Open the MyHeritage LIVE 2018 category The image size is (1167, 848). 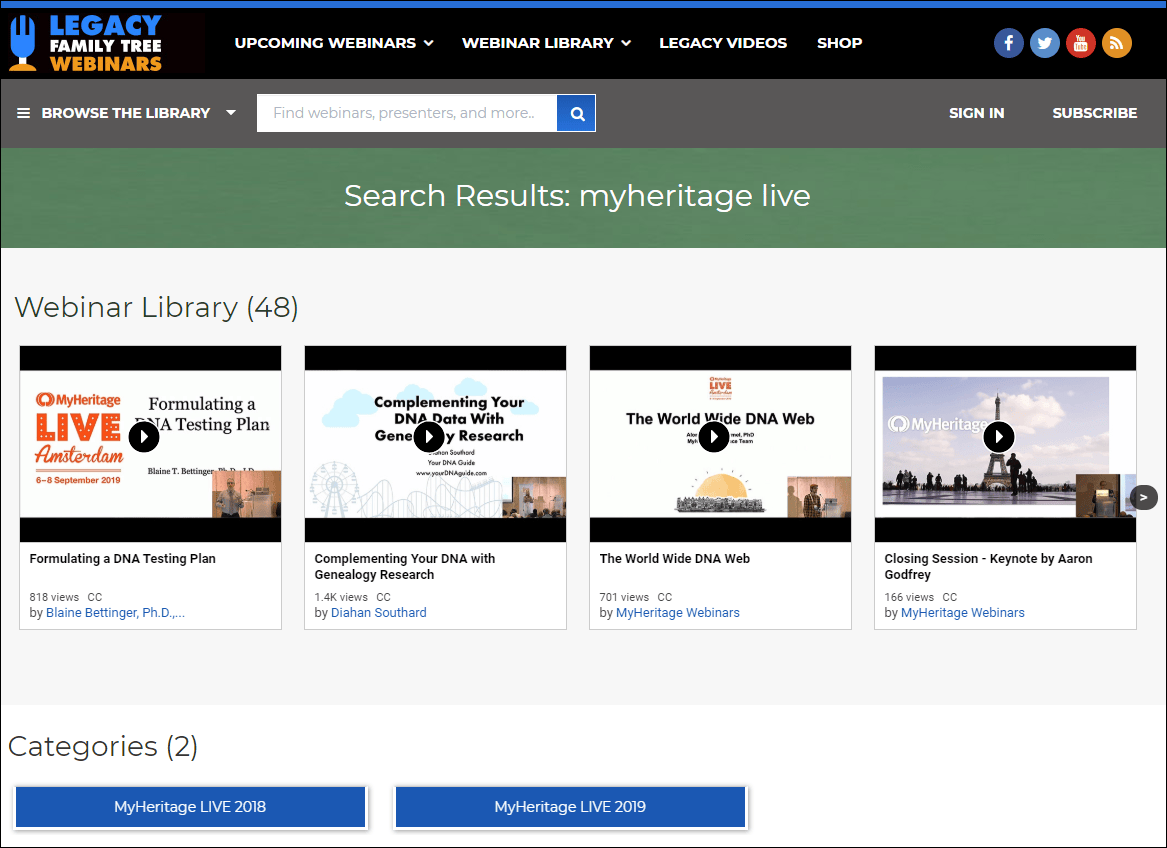pyautogui.click(x=190, y=807)
